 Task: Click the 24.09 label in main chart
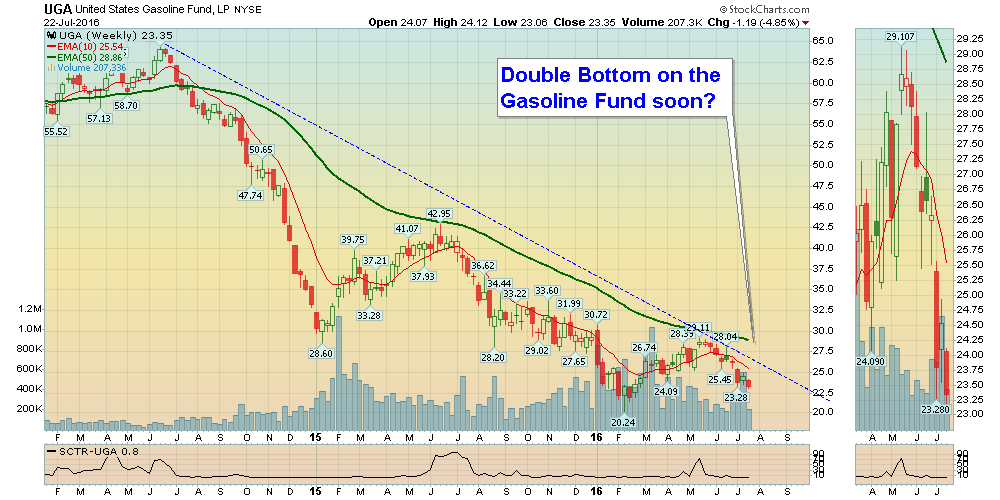[666, 391]
